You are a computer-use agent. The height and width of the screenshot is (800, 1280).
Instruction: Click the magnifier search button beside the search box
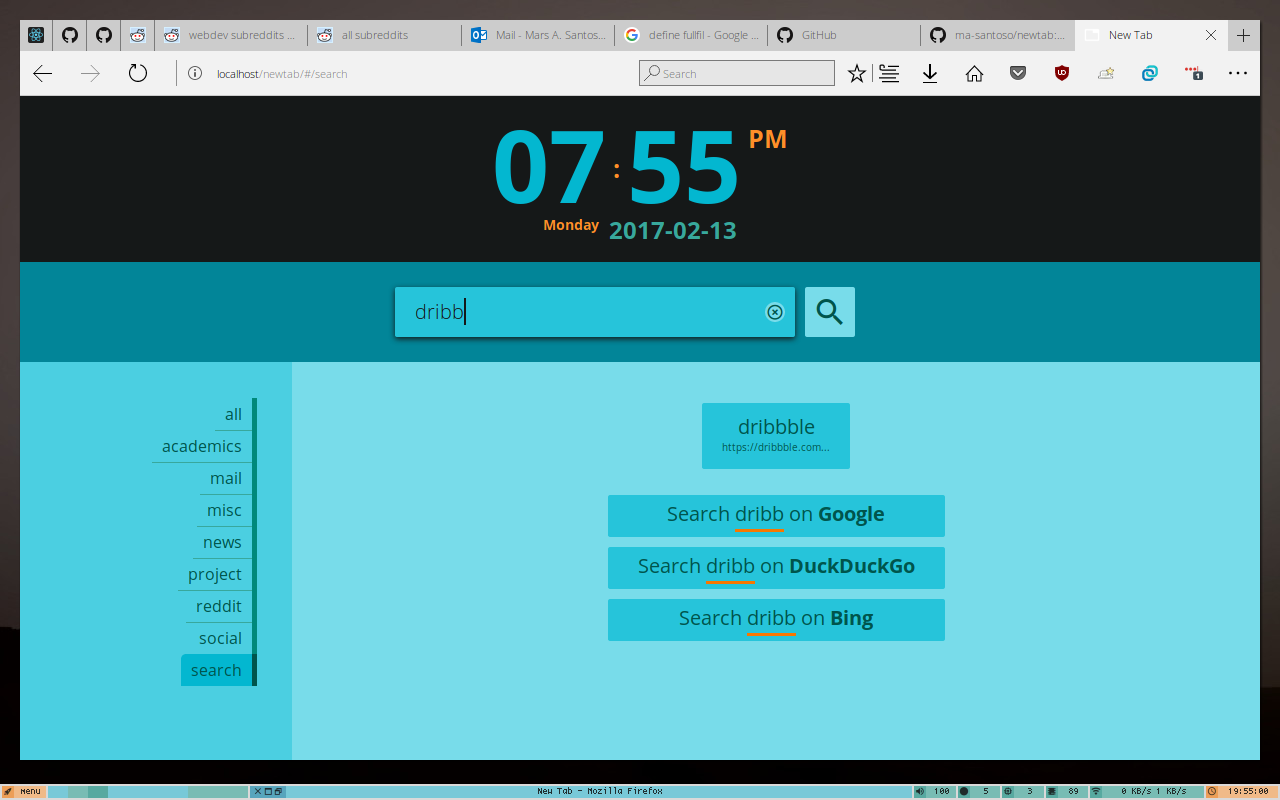coord(830,312)
